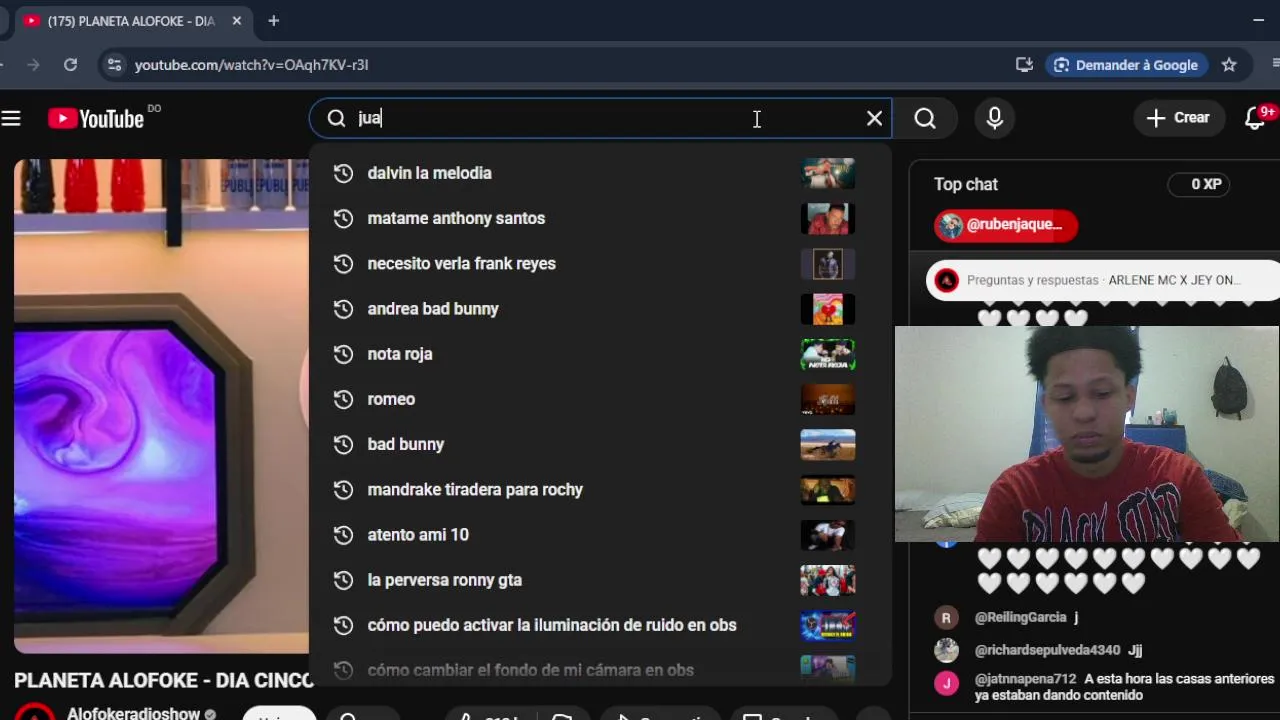This screenshot has width=1280, height=720.
Task: Select 'cómo cambiar el fondo' suggestion
Action: (x=600, y=668)
